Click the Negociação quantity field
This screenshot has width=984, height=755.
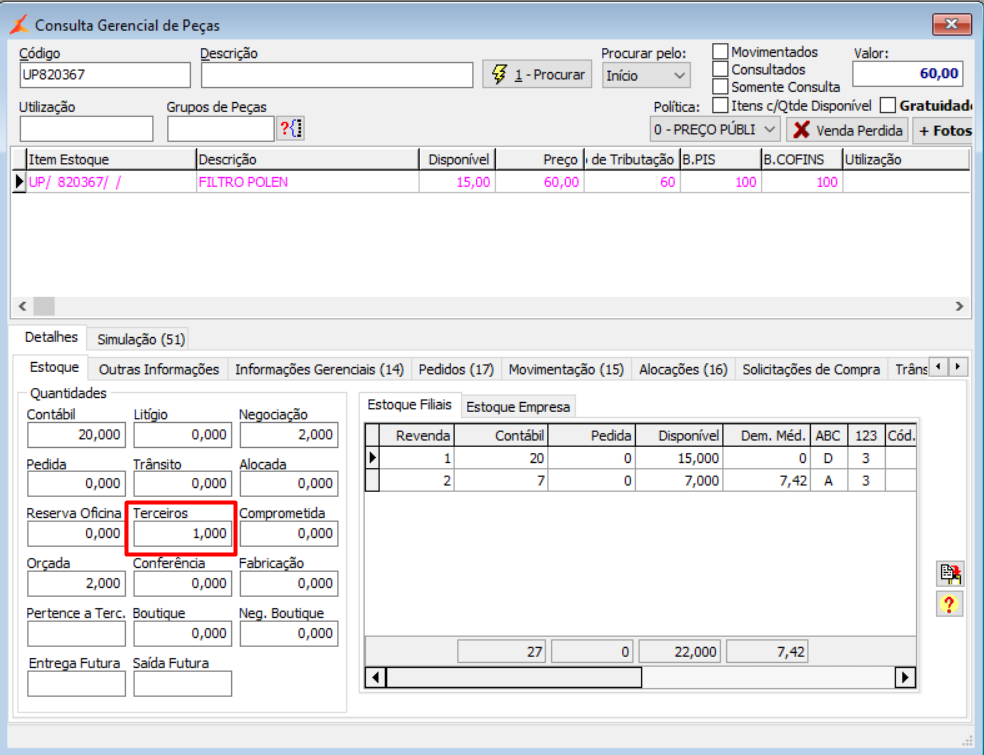tap(289, 435)
